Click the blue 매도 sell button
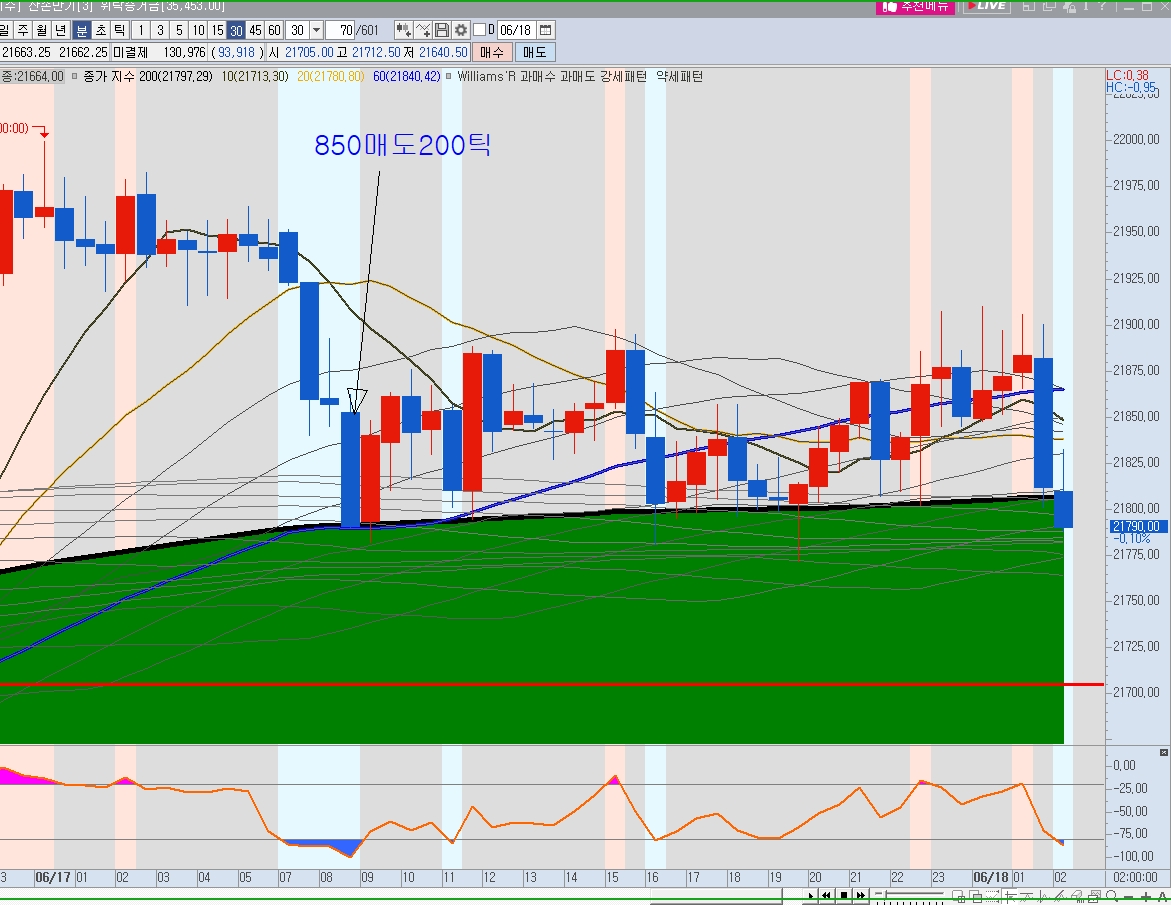The width and height of the screenshot is (1171, 905). pyautogui.click(x=535, y=52)
